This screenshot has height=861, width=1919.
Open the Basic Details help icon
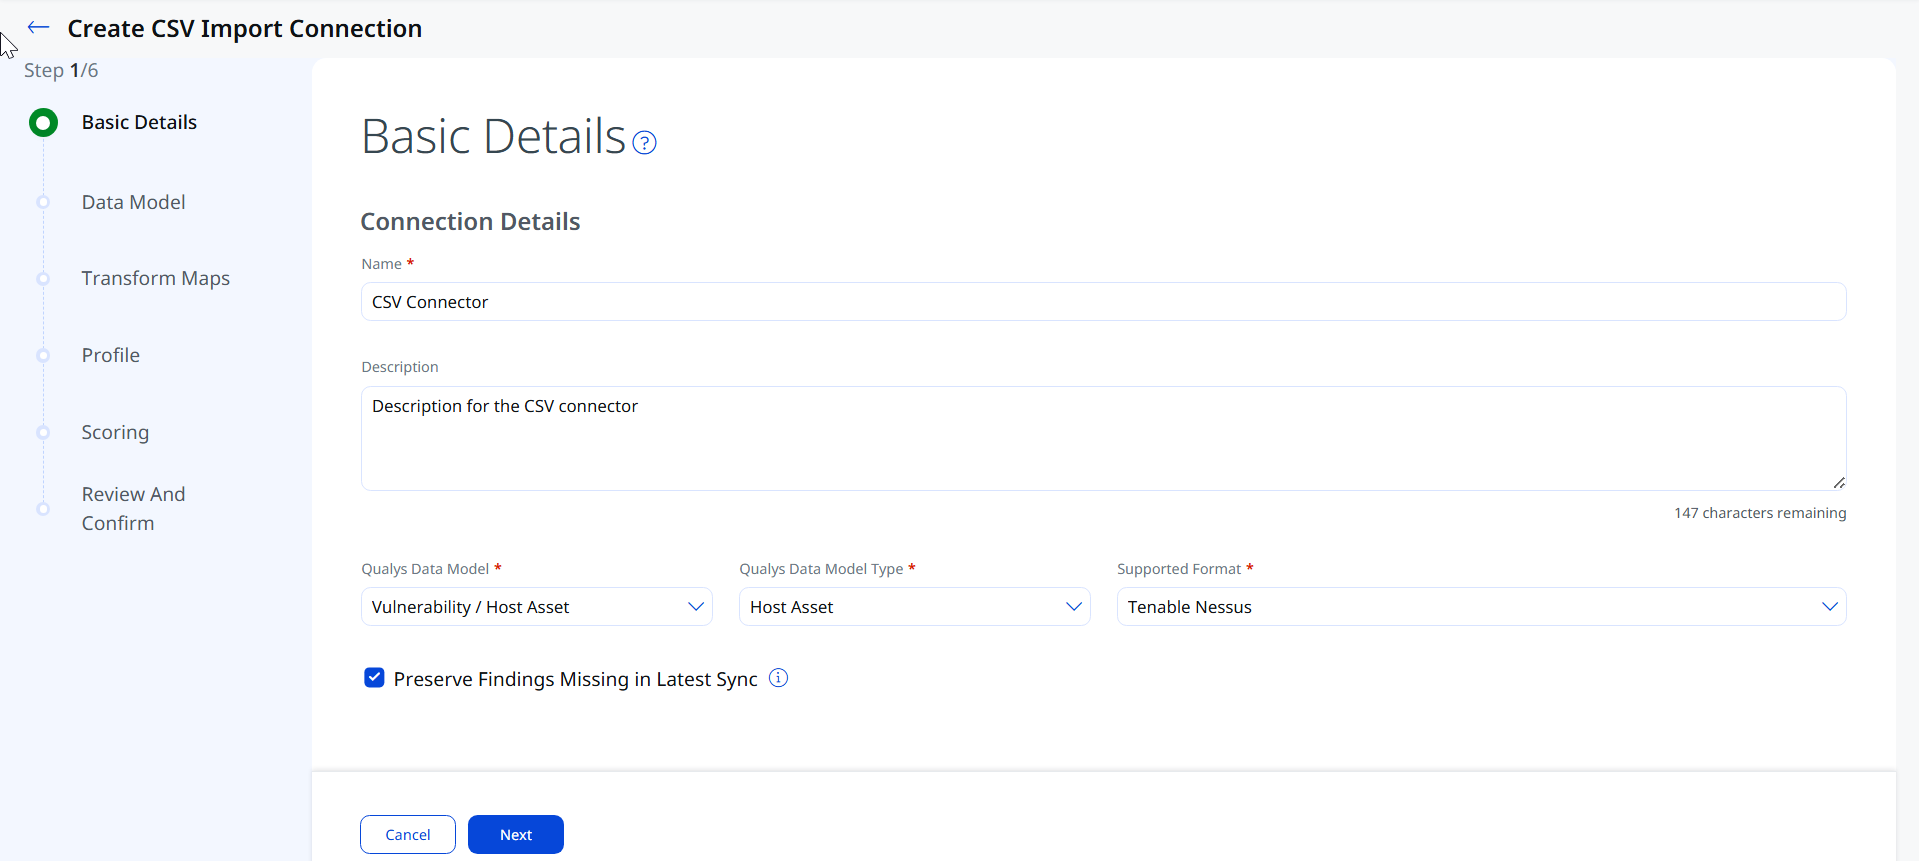[x=645, y=143]
